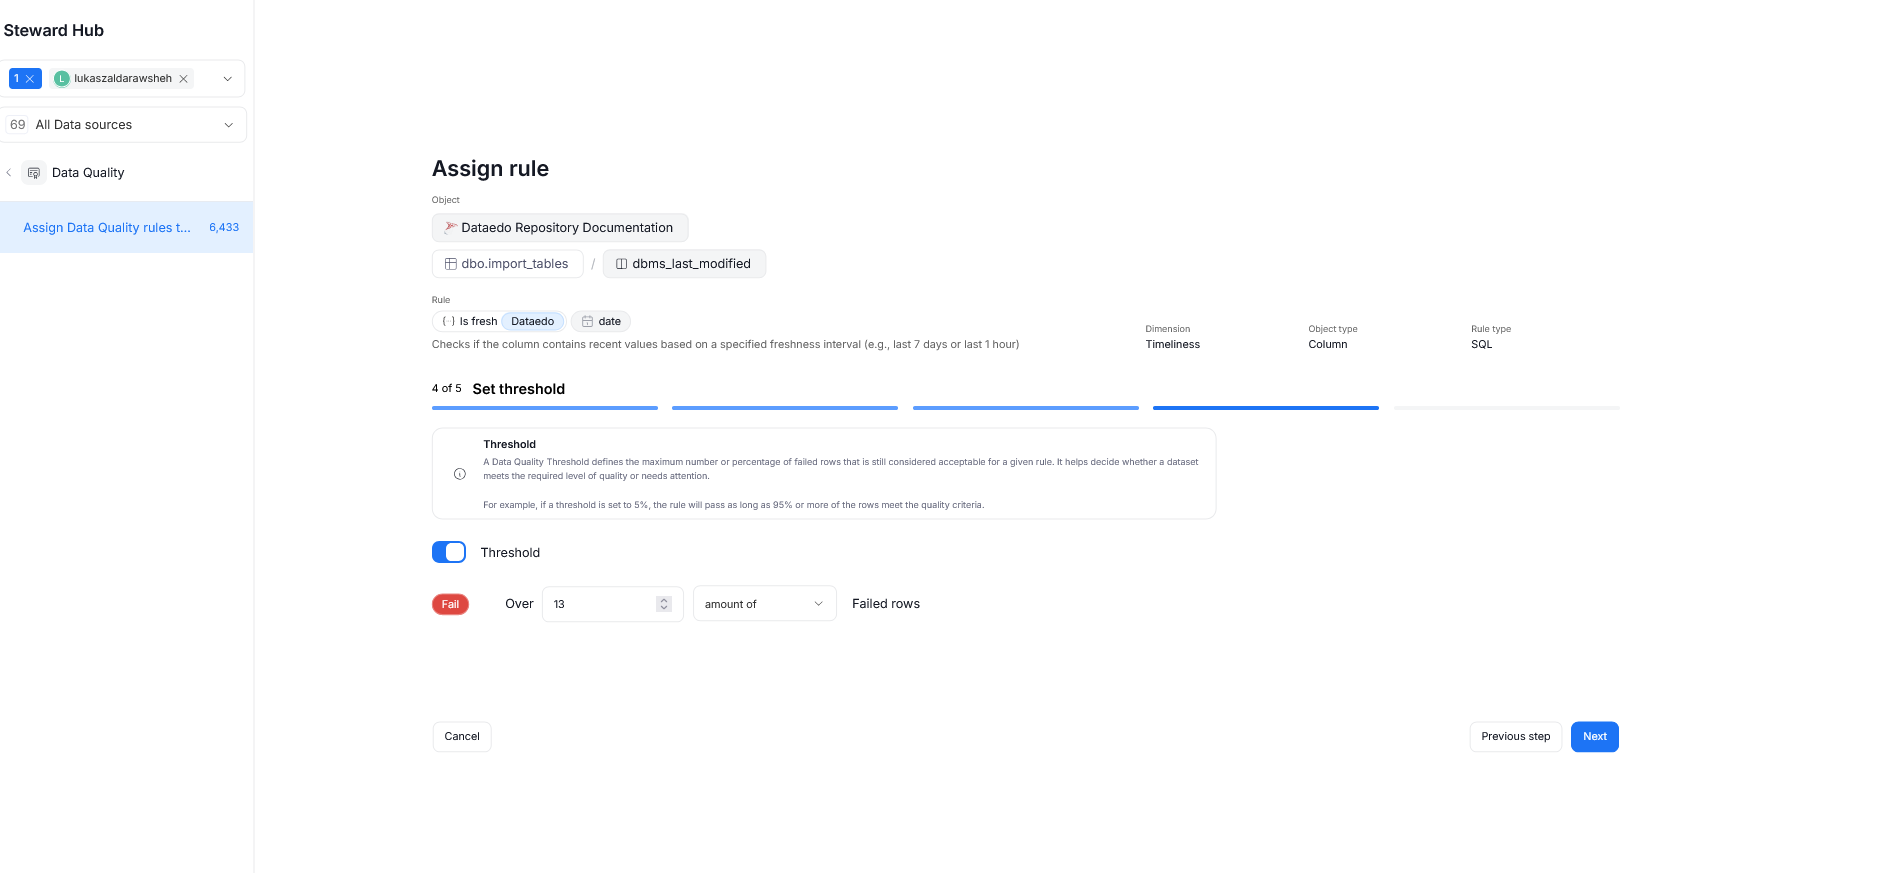Jump to the fifth wizard step bar
Image resolution: width=1886 pixels, height=873 pixels.
click(1506, 408)
